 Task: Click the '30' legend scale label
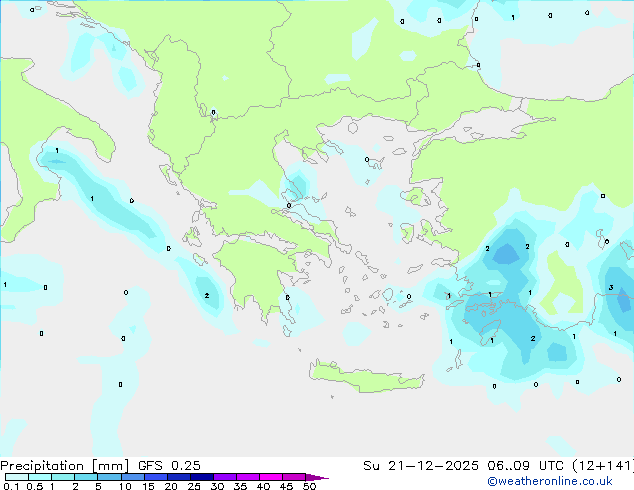(218, 486)
